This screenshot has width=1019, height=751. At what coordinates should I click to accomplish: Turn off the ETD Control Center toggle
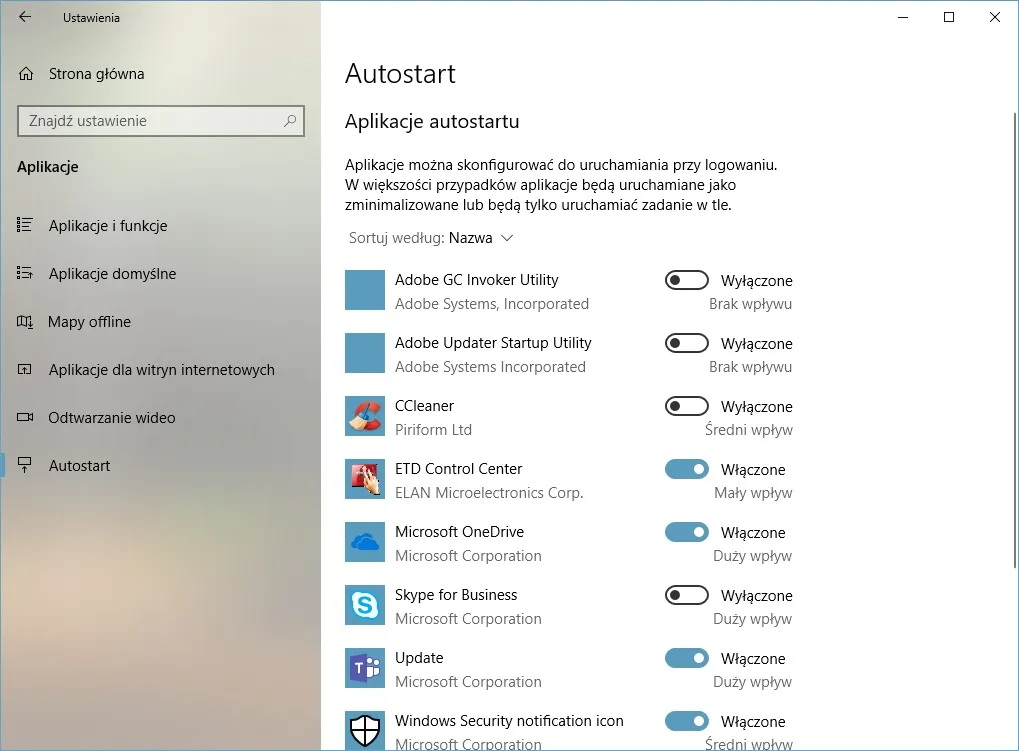686,469
